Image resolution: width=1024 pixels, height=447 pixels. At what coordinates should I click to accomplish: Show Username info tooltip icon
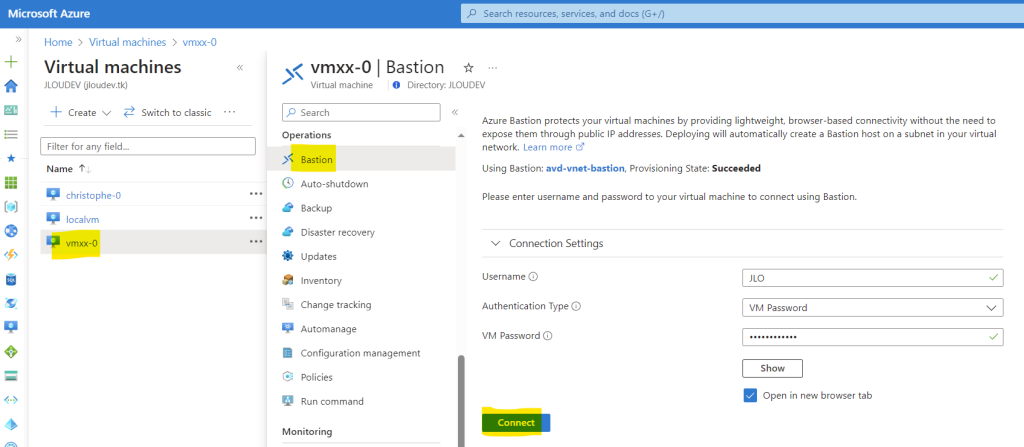533,276
